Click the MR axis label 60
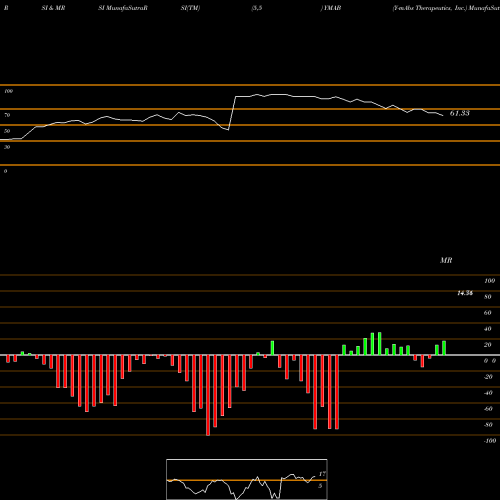Viewport: 500px width, 500px height. tap(488, 313)
